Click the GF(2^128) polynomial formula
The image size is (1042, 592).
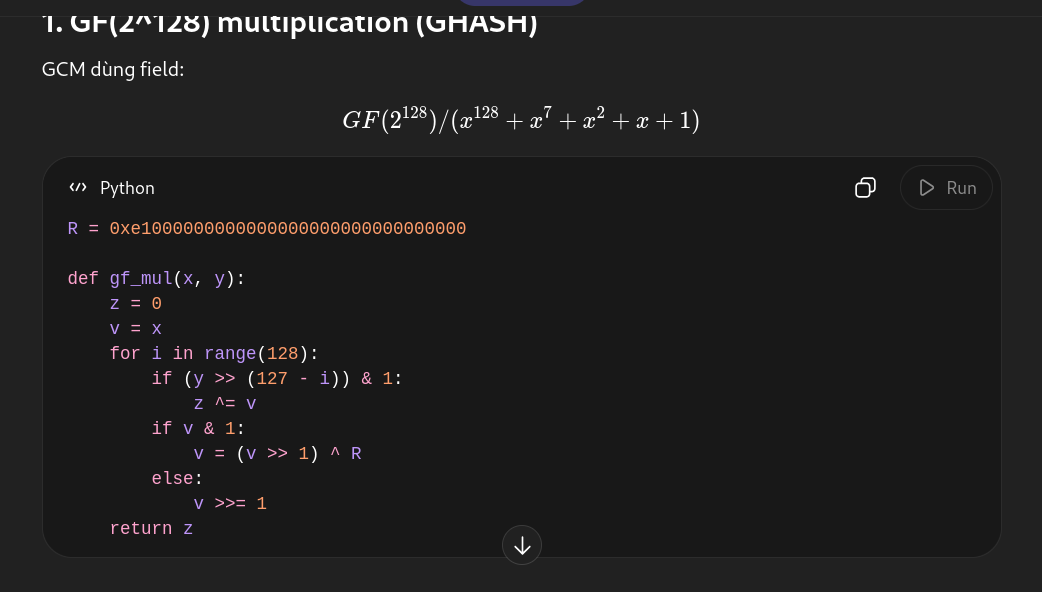point(520,120)
